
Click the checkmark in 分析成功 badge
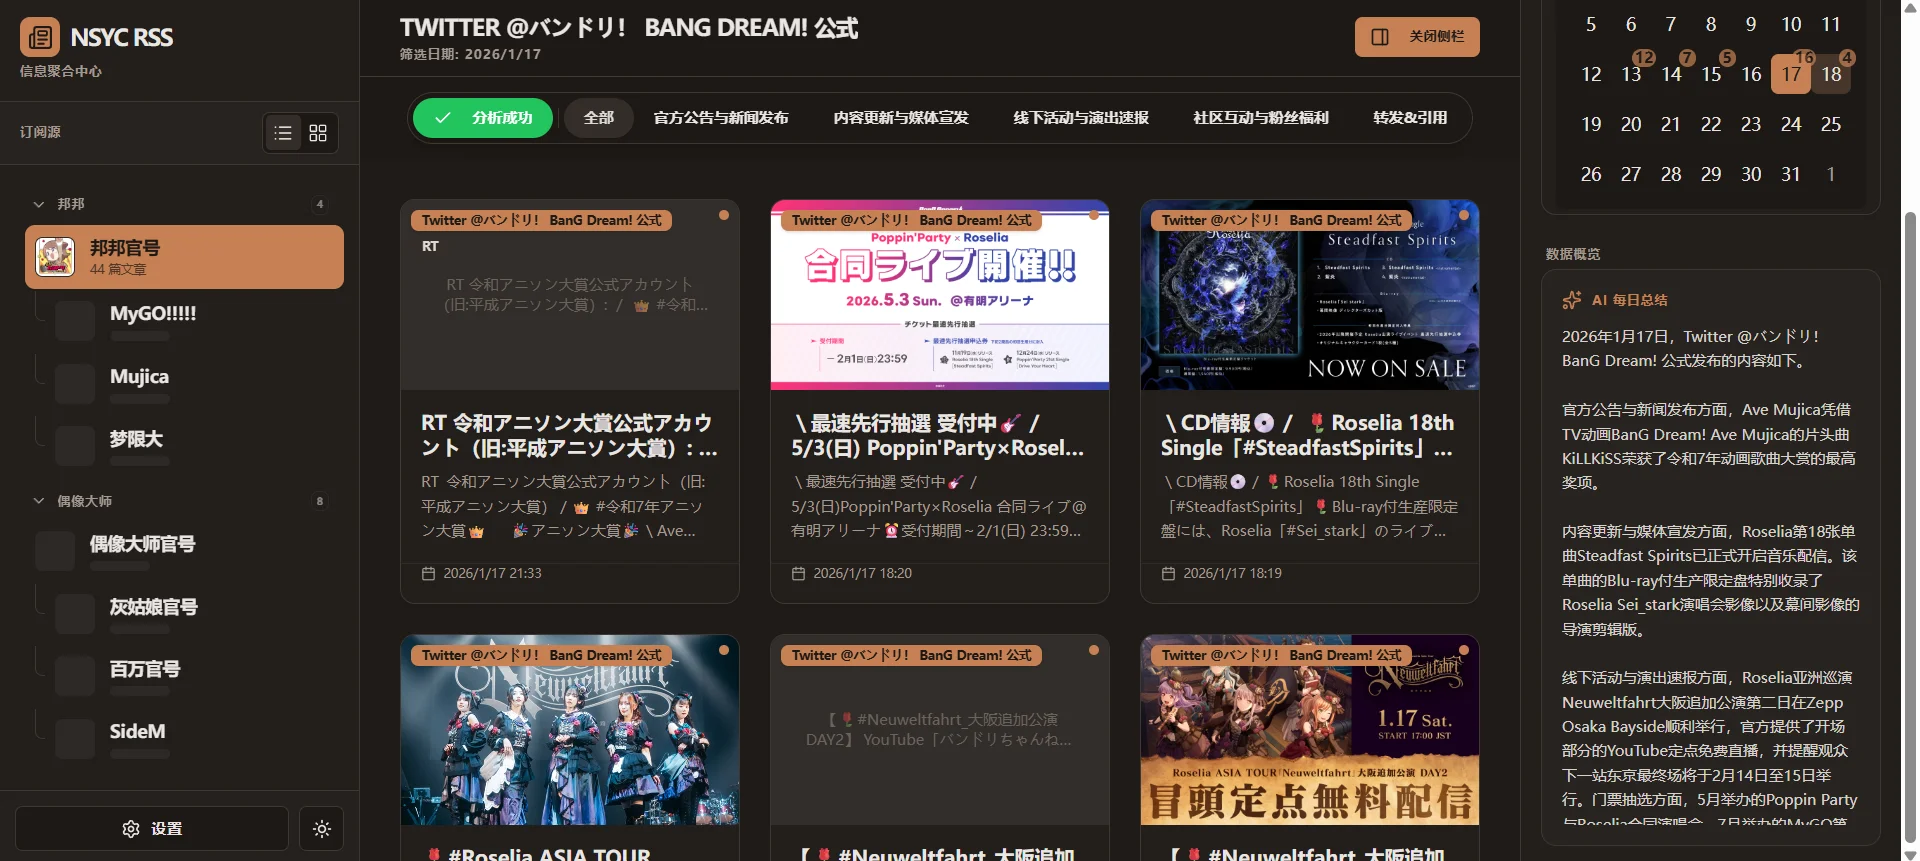point(443,118)
